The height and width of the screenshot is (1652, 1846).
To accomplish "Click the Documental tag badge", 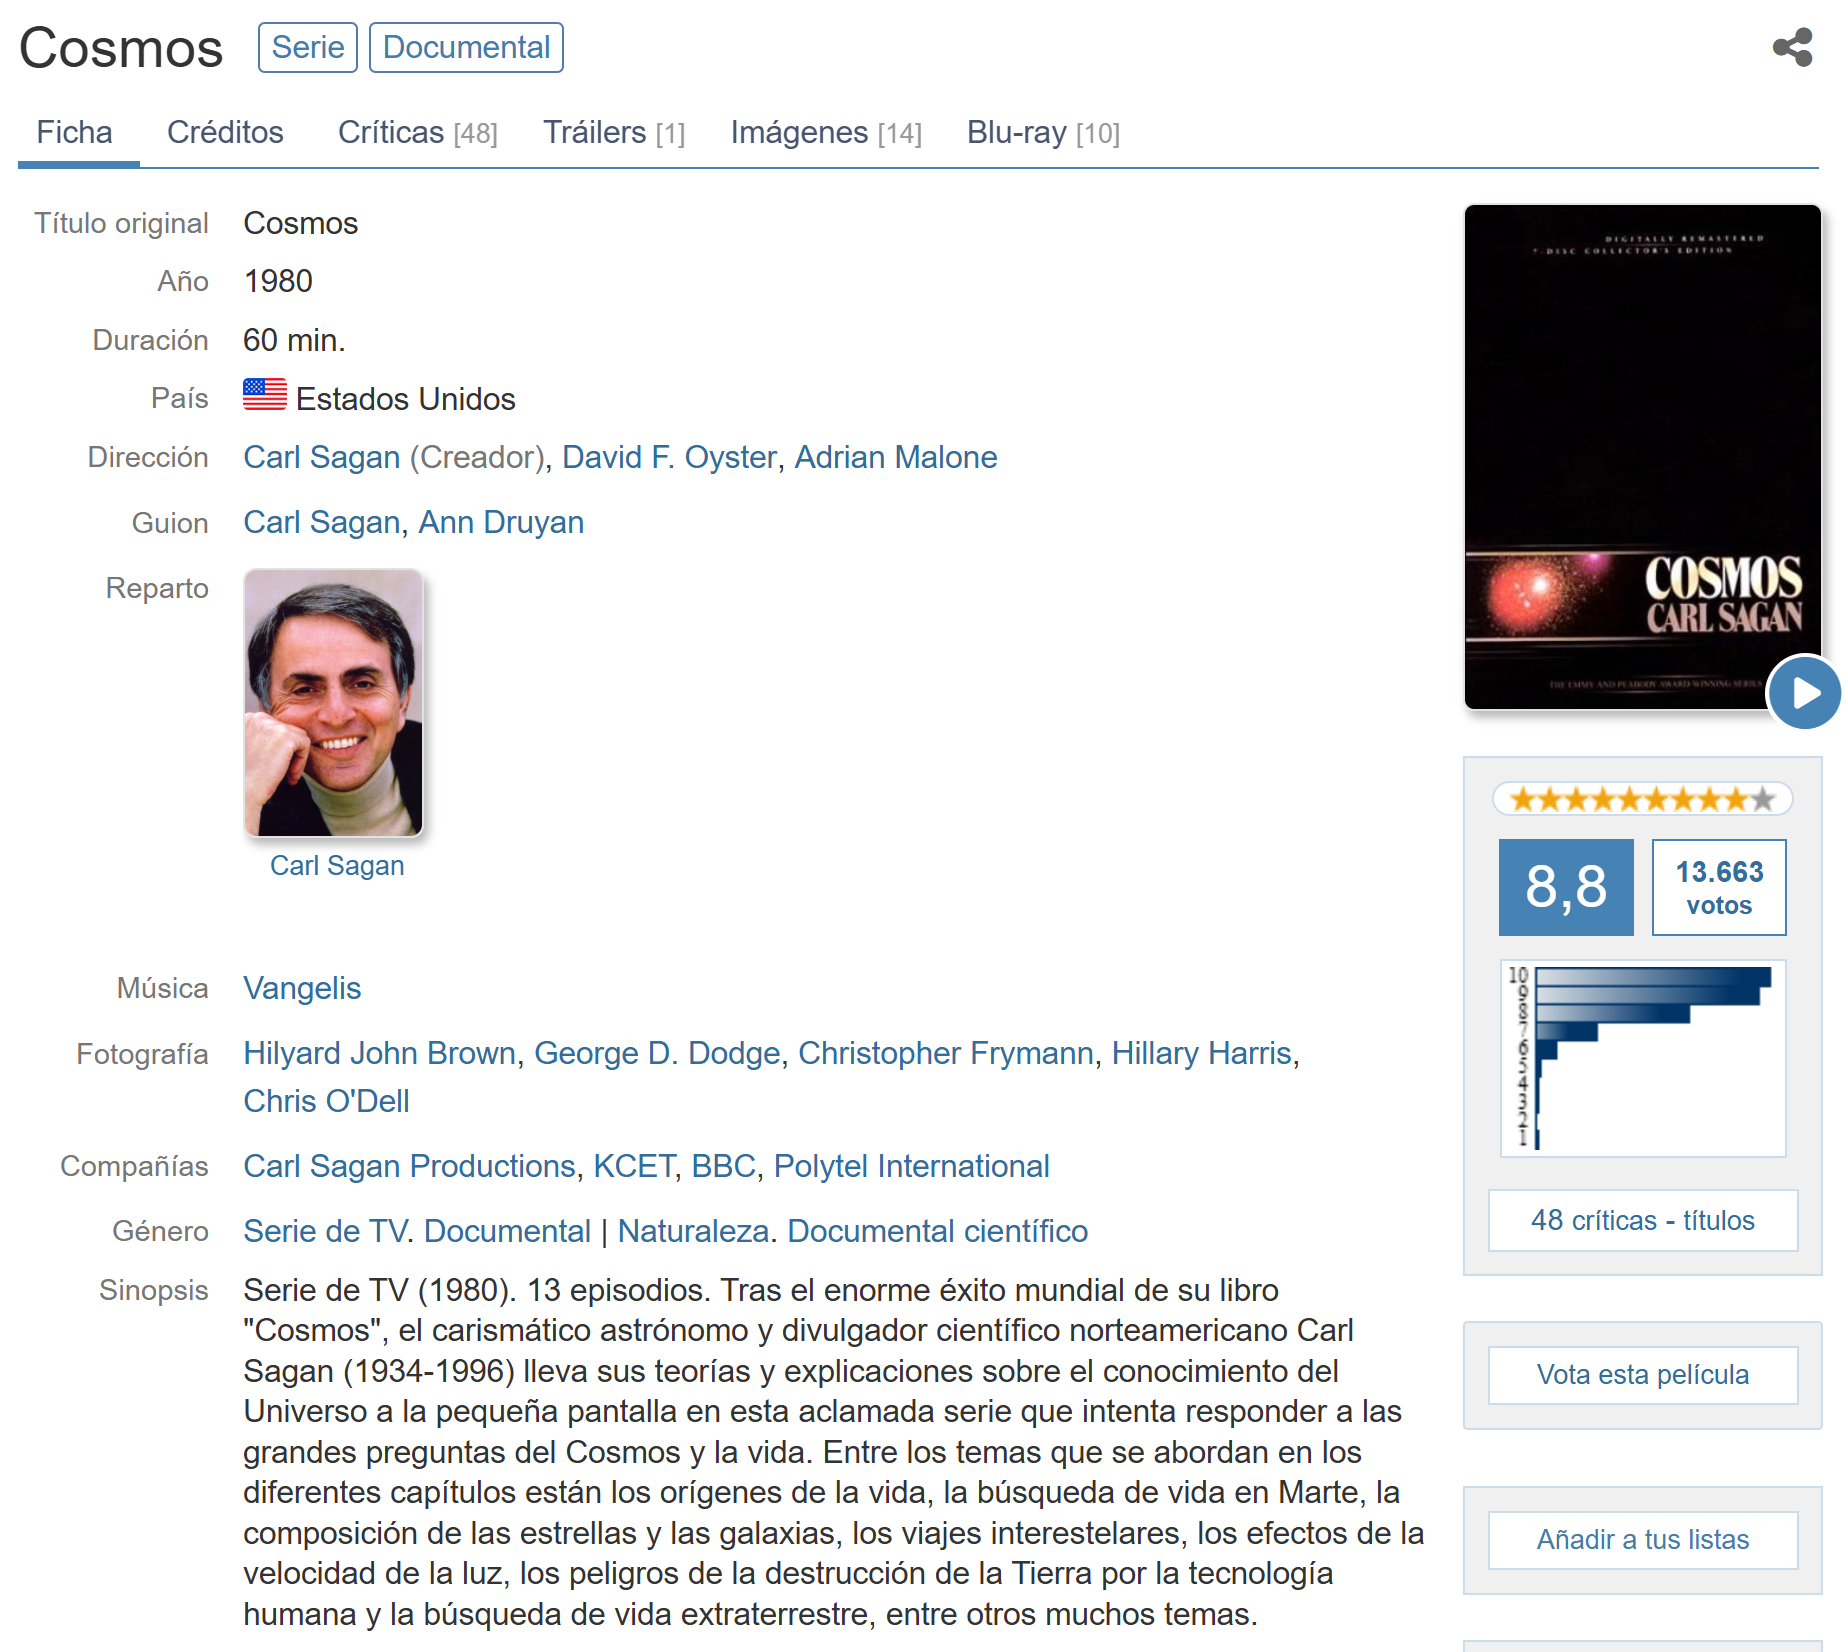I will tap(466, 48).
